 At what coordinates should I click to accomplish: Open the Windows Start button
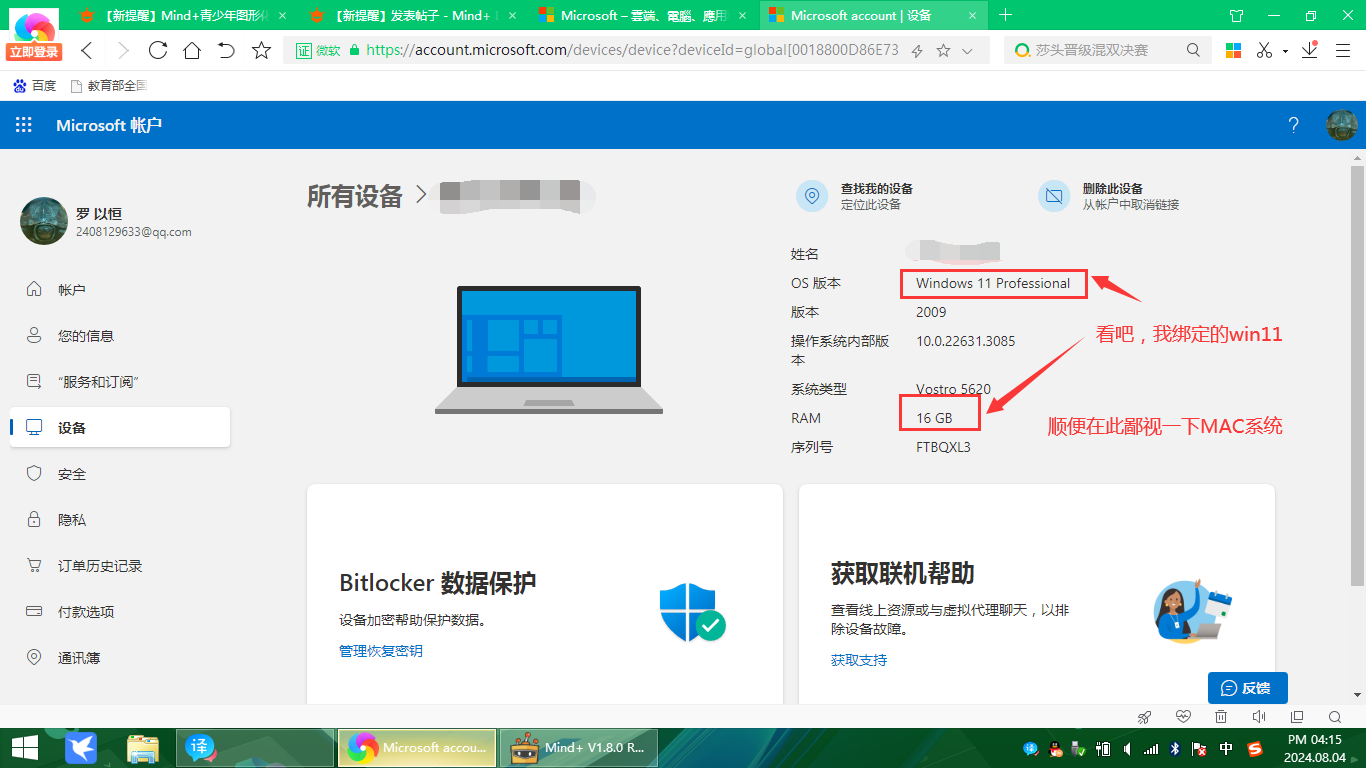pos(25,747)
